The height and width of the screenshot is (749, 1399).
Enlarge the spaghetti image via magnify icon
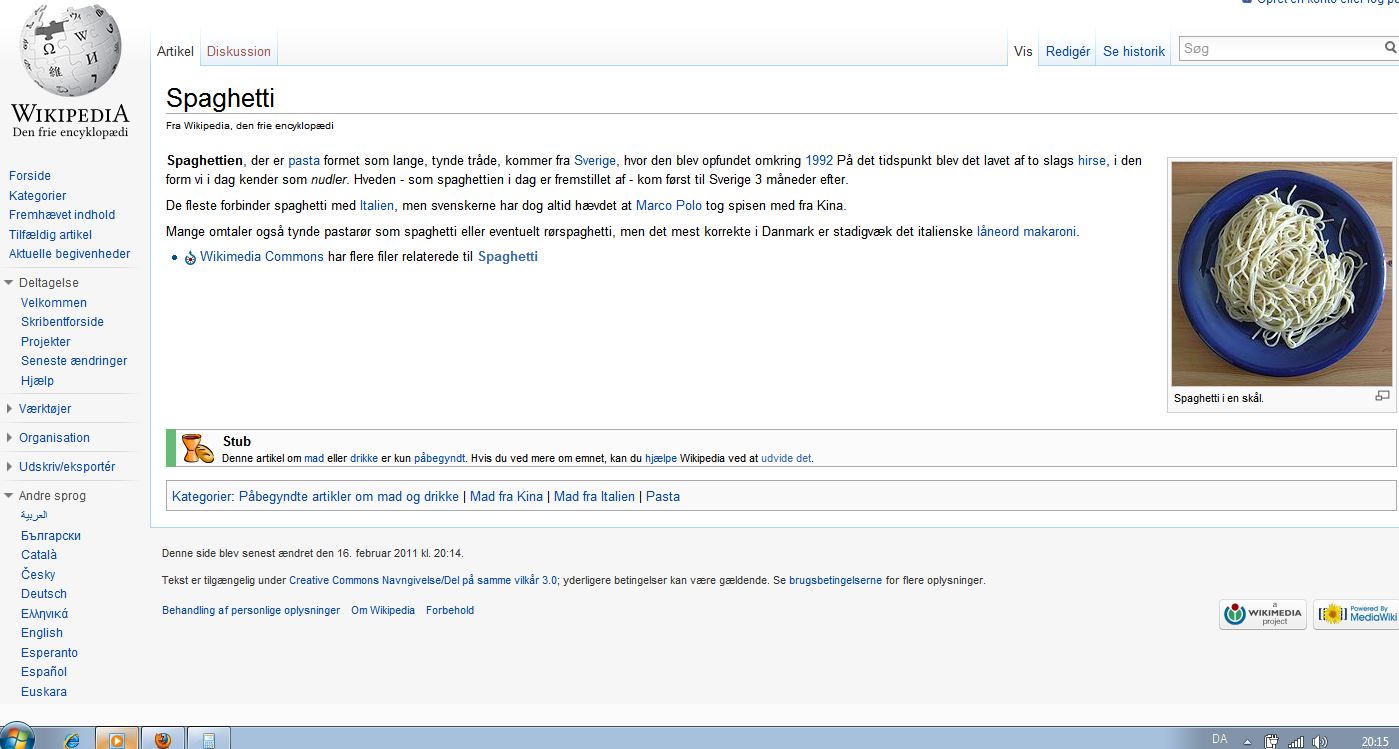1382,396
